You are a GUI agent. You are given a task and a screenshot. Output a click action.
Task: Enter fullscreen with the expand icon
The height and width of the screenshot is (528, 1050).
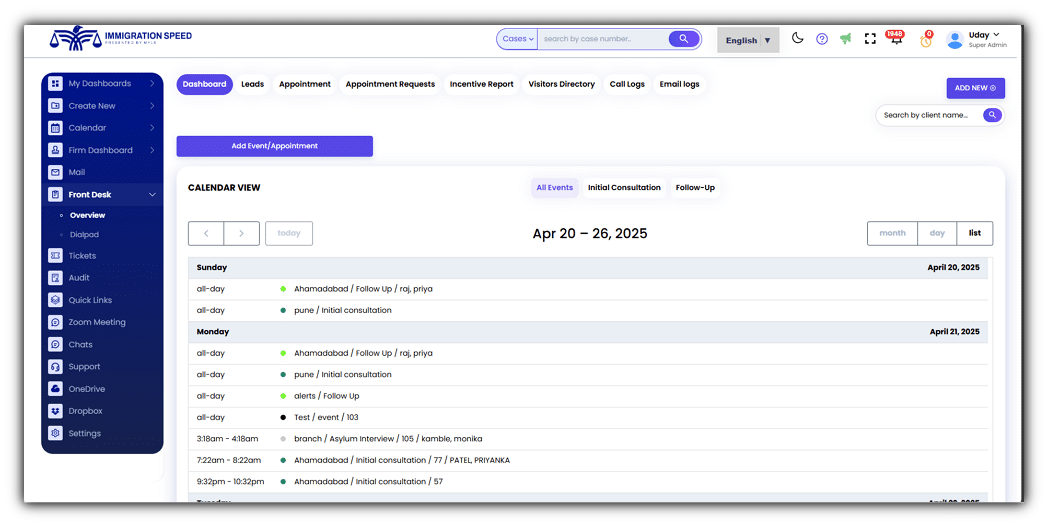click(x=870, y=39)
